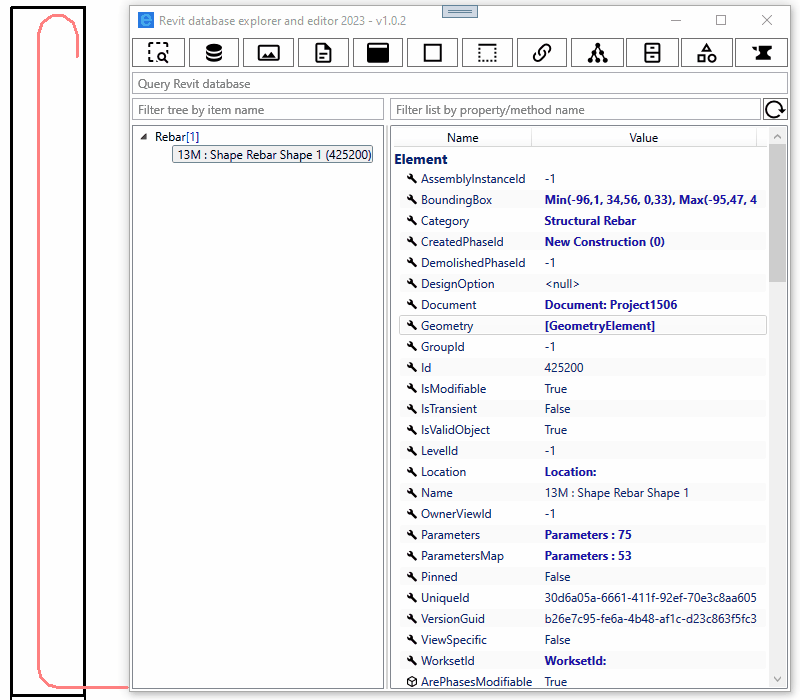The width and height of the screenshot is (800, 700).
Task: Open the Structural Rebar category value
Action: pos(590,221)
